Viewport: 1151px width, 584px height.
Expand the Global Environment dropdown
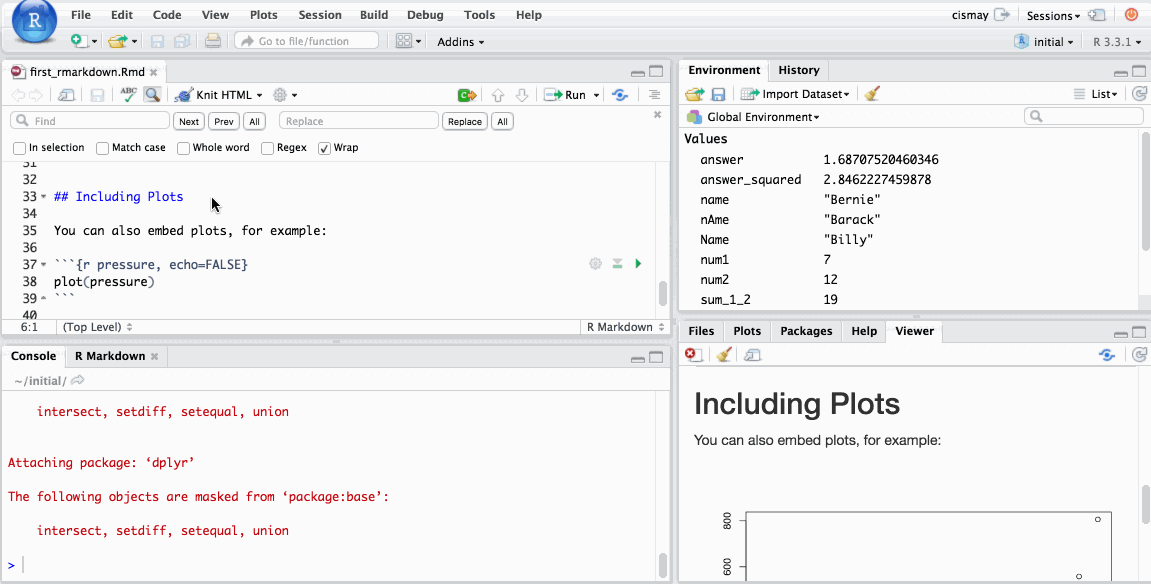762,117
